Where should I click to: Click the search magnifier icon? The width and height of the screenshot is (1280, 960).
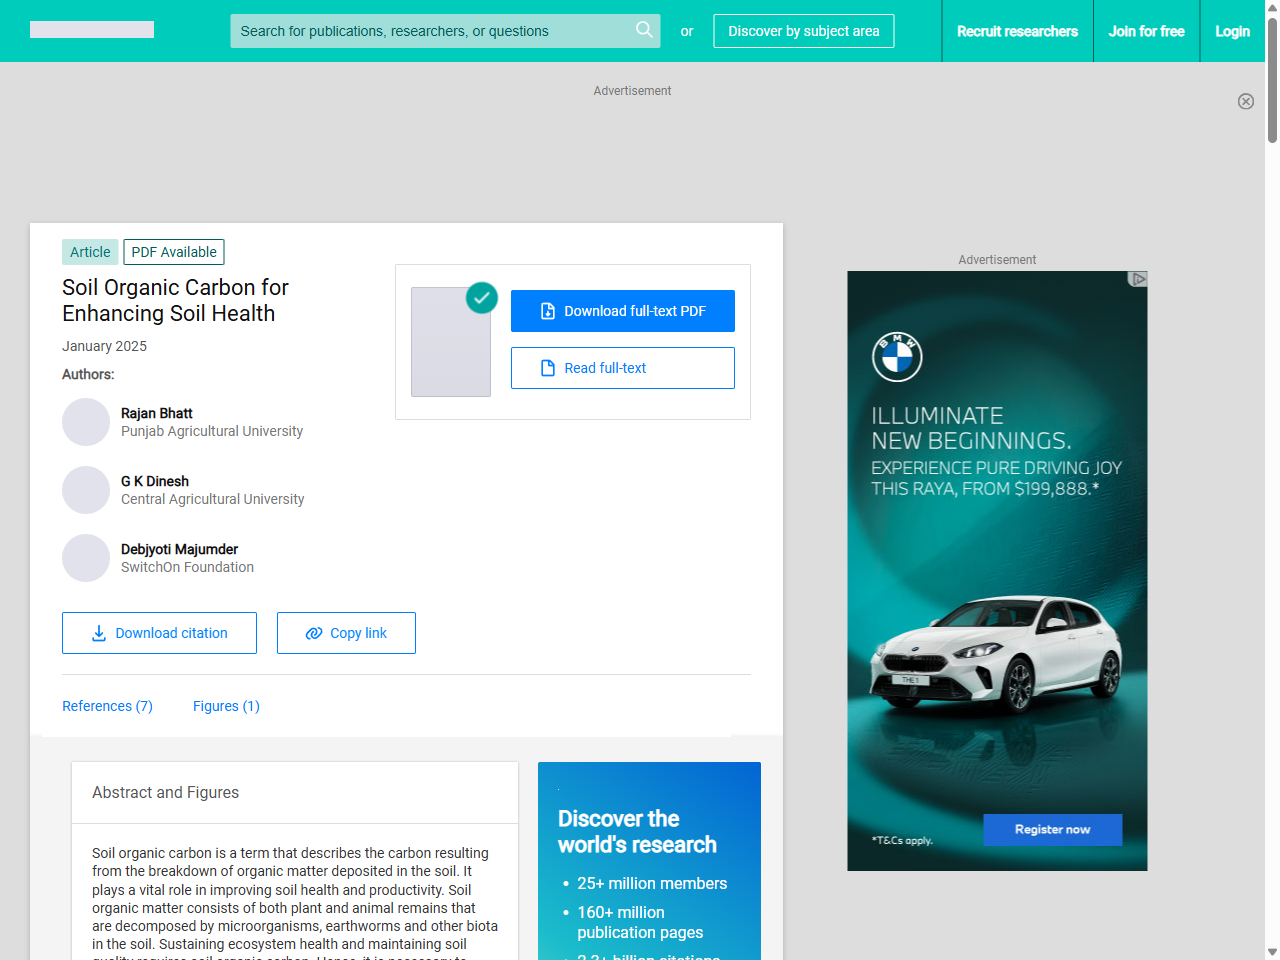coord(644,30)
